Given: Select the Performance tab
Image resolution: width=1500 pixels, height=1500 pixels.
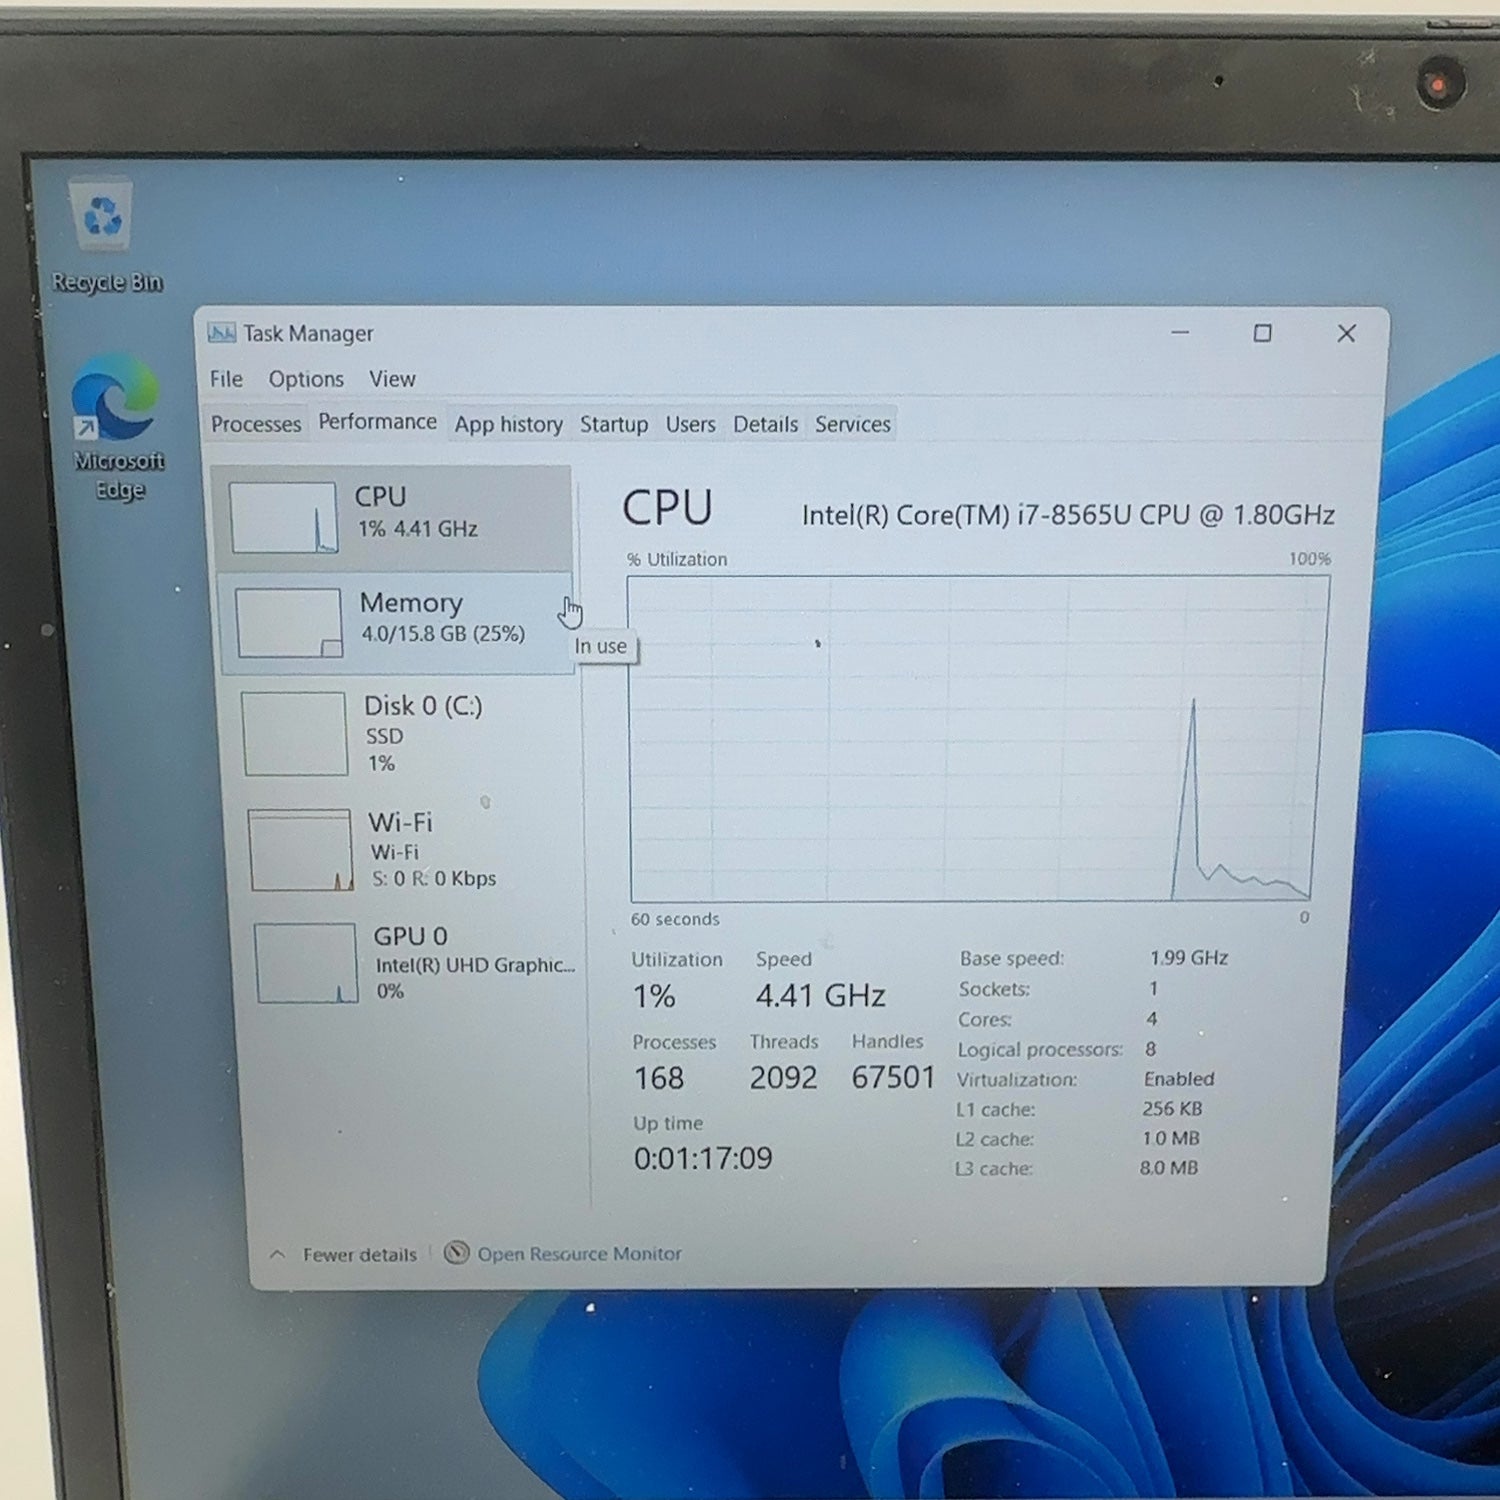Looking at the screenshot, I should pos(377,422).
